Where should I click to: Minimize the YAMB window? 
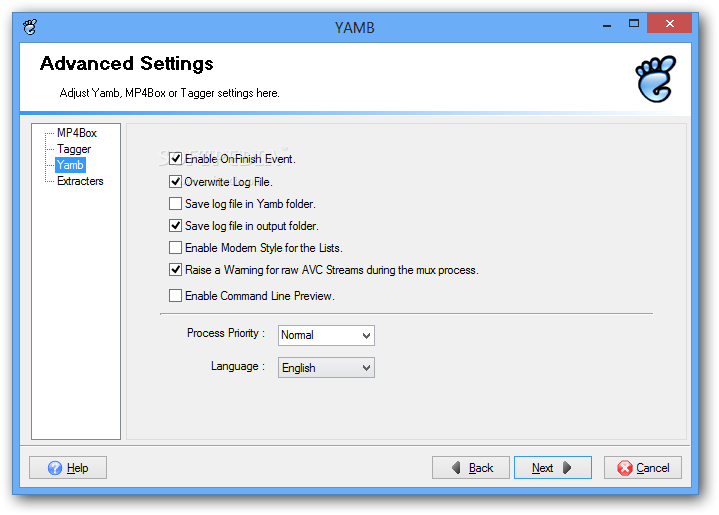click(x=607, y=24)
